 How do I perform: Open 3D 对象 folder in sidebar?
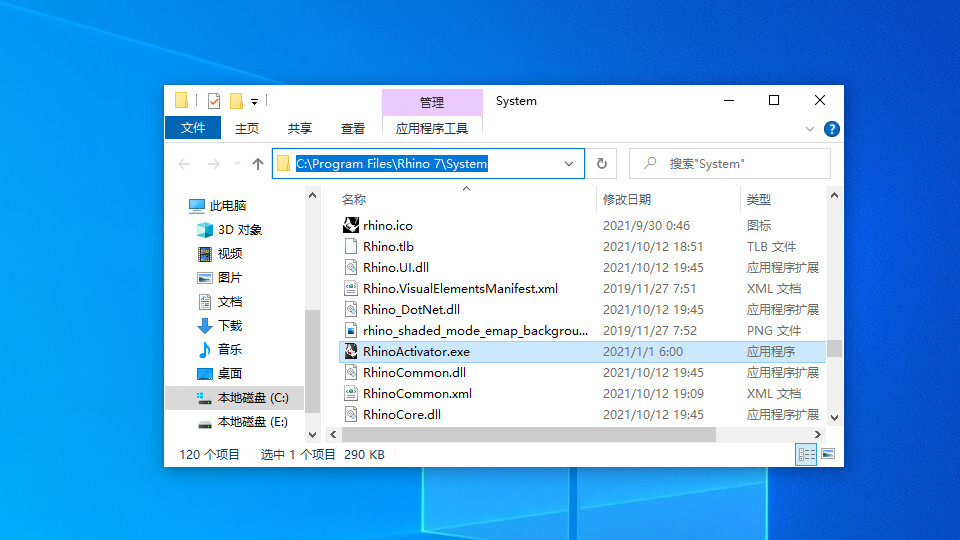click(x=239, y=230)
